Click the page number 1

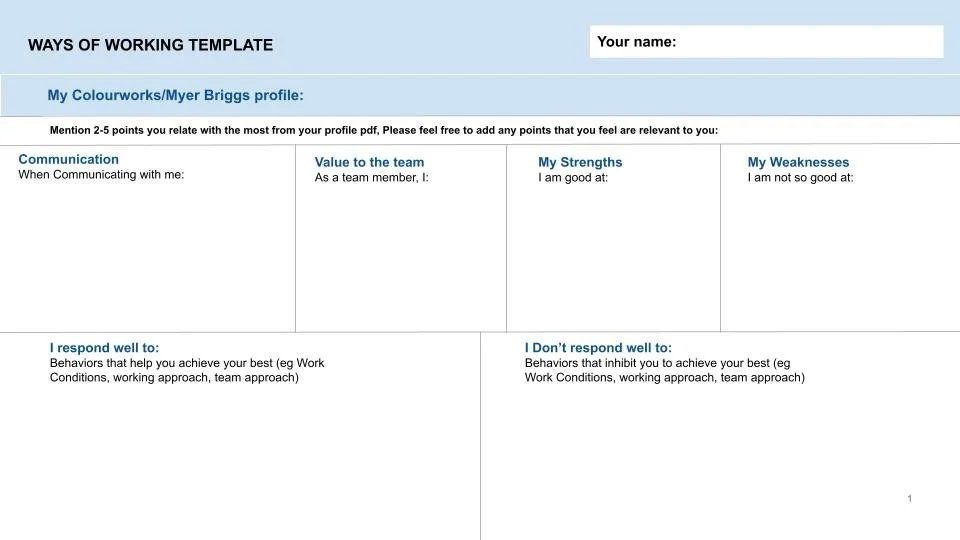(910, 498)
